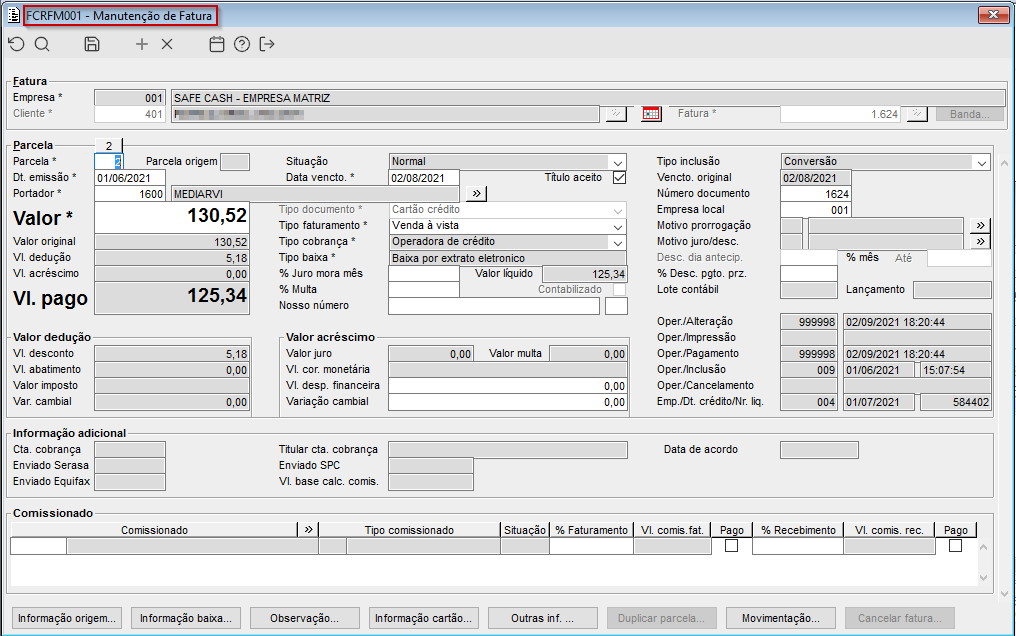Click the refresh/undo toolbar icon
This screenshot has width=1016, height=636.
(16, 44)
